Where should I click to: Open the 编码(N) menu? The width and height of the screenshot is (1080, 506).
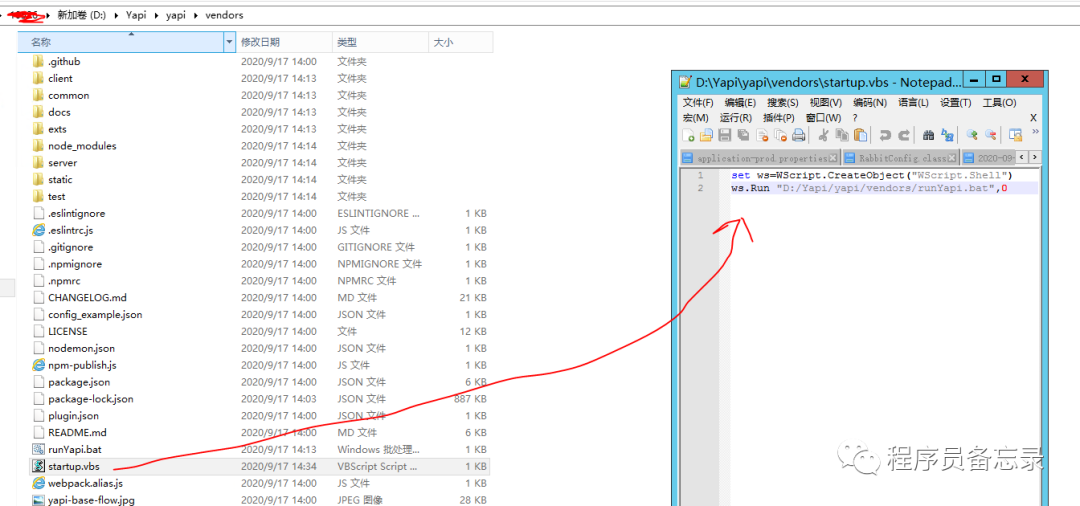[x=869, y=103]
